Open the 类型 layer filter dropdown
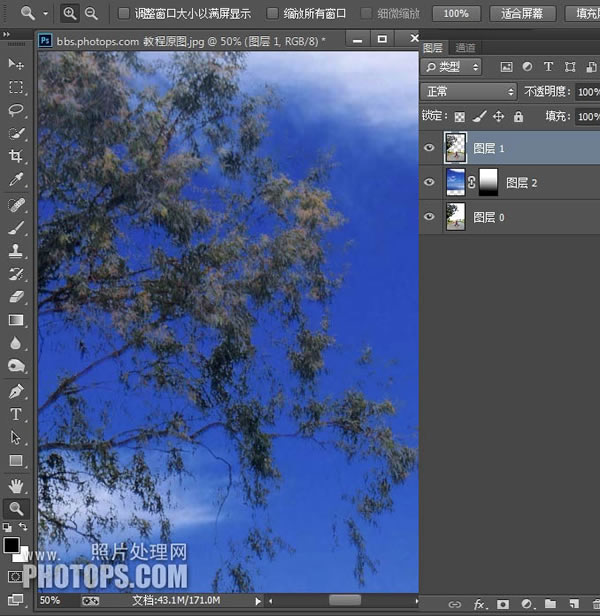This screenshot has width=600, height=616. click(x=451, y=67)
